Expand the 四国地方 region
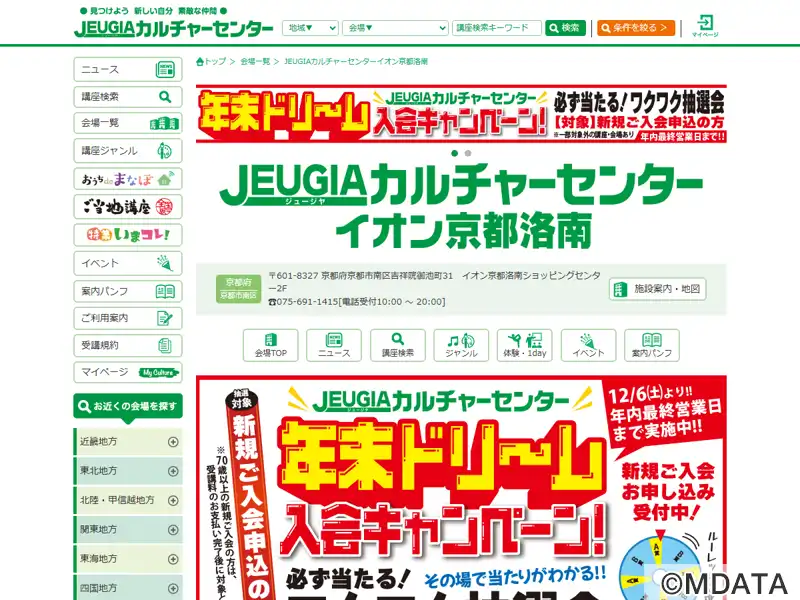The width and height of the screenshot is (800, 600). point(128,587)
